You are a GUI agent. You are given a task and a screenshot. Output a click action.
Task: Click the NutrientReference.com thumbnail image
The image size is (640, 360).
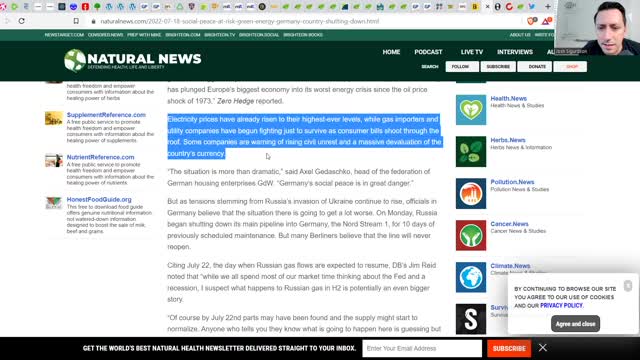[54, 160]
